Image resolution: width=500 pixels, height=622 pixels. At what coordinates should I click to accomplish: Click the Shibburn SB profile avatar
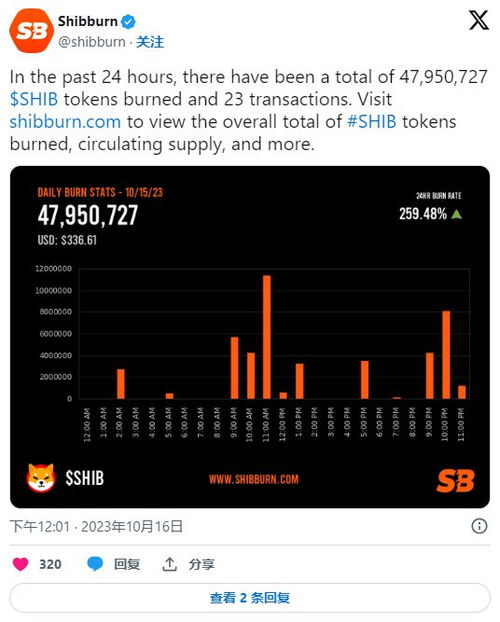click(32, 31)
